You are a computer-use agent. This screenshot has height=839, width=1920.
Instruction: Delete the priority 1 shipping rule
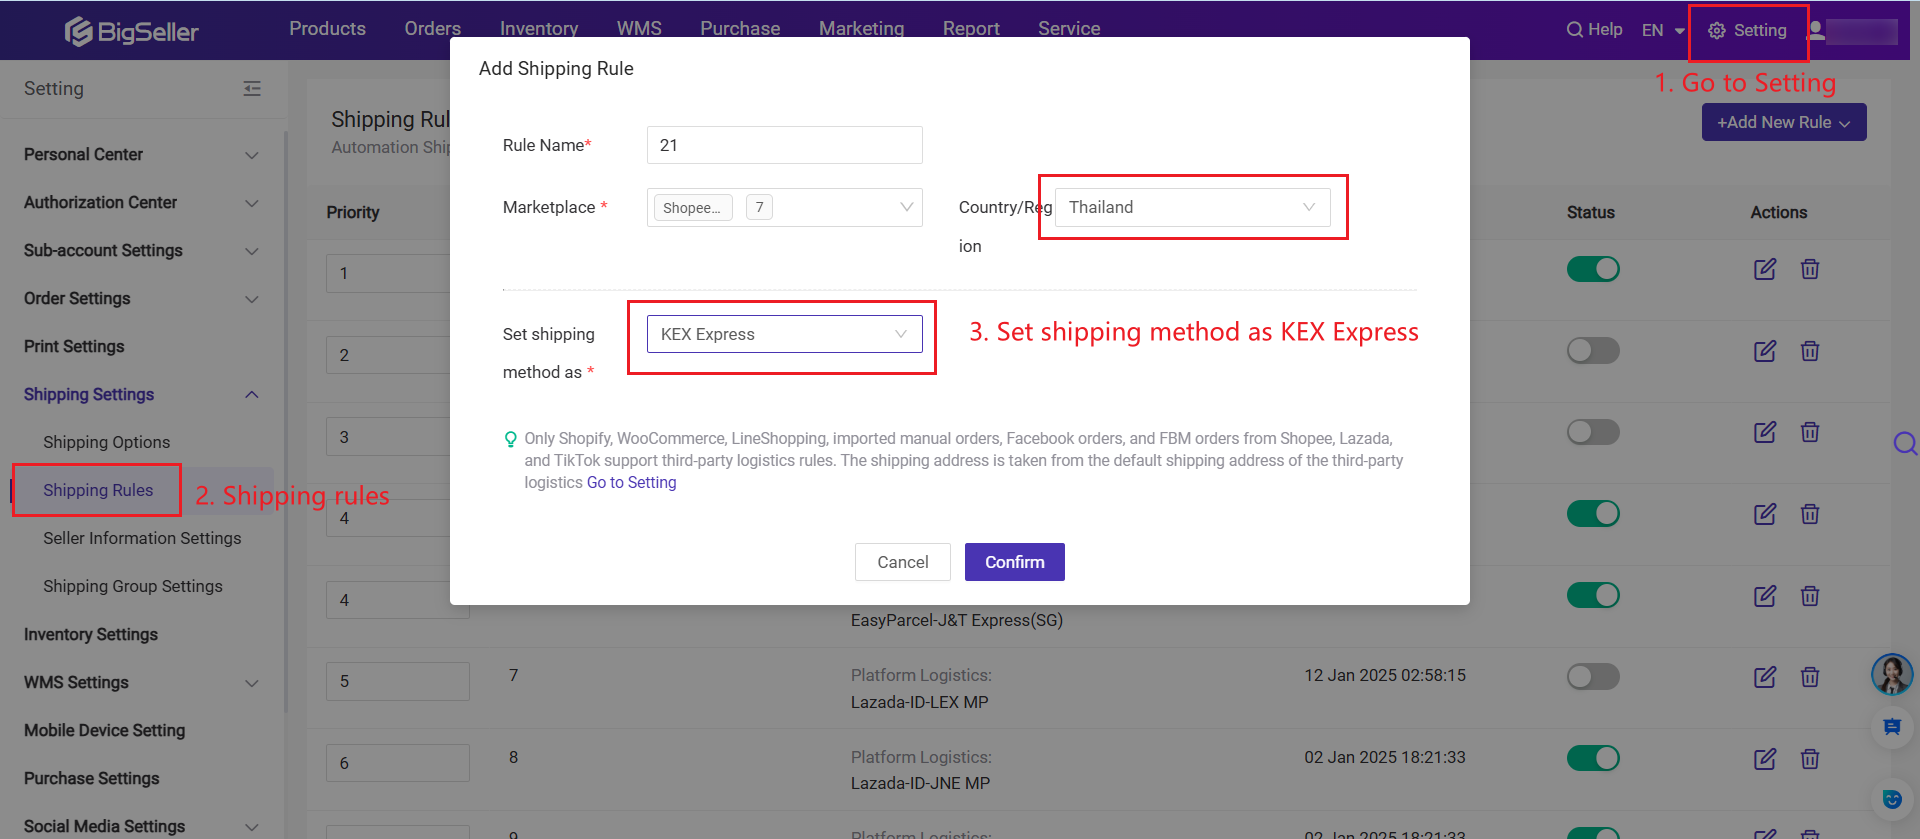click(x=1810, y=269)
